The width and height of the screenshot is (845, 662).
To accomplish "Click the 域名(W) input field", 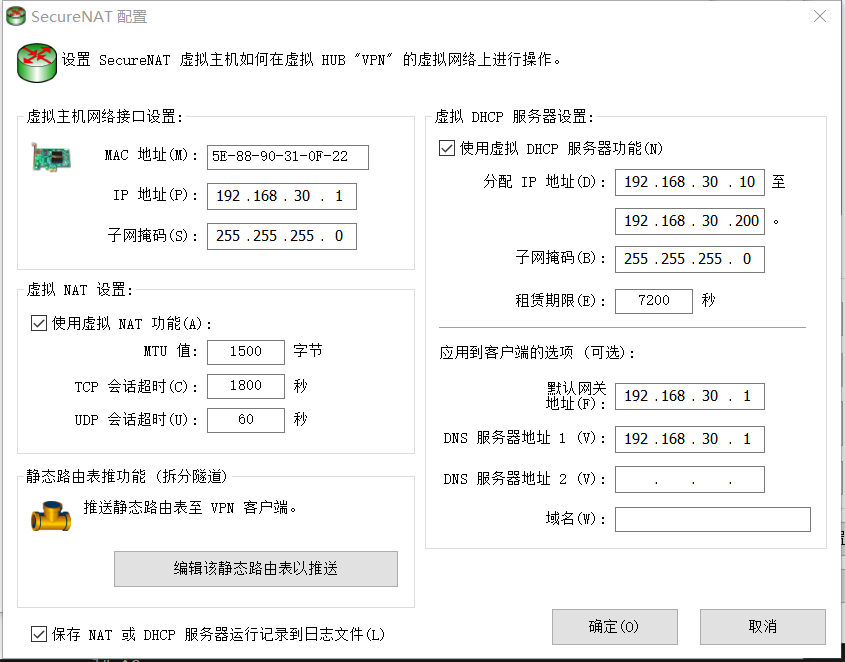I will (x=713, y=519).
